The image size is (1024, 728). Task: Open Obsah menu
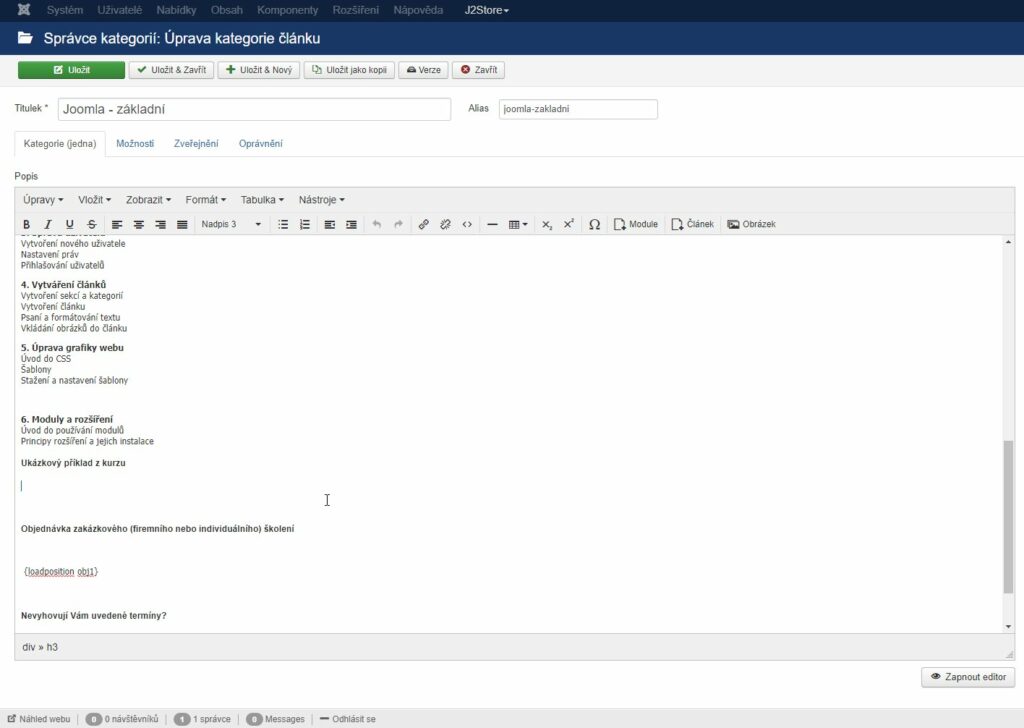[227, 10]
